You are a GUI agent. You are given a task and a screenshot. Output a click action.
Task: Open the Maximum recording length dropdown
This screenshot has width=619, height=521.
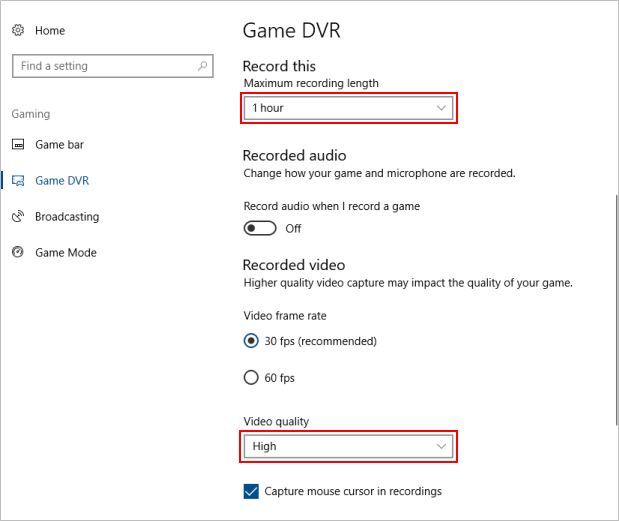coord(349,108)
